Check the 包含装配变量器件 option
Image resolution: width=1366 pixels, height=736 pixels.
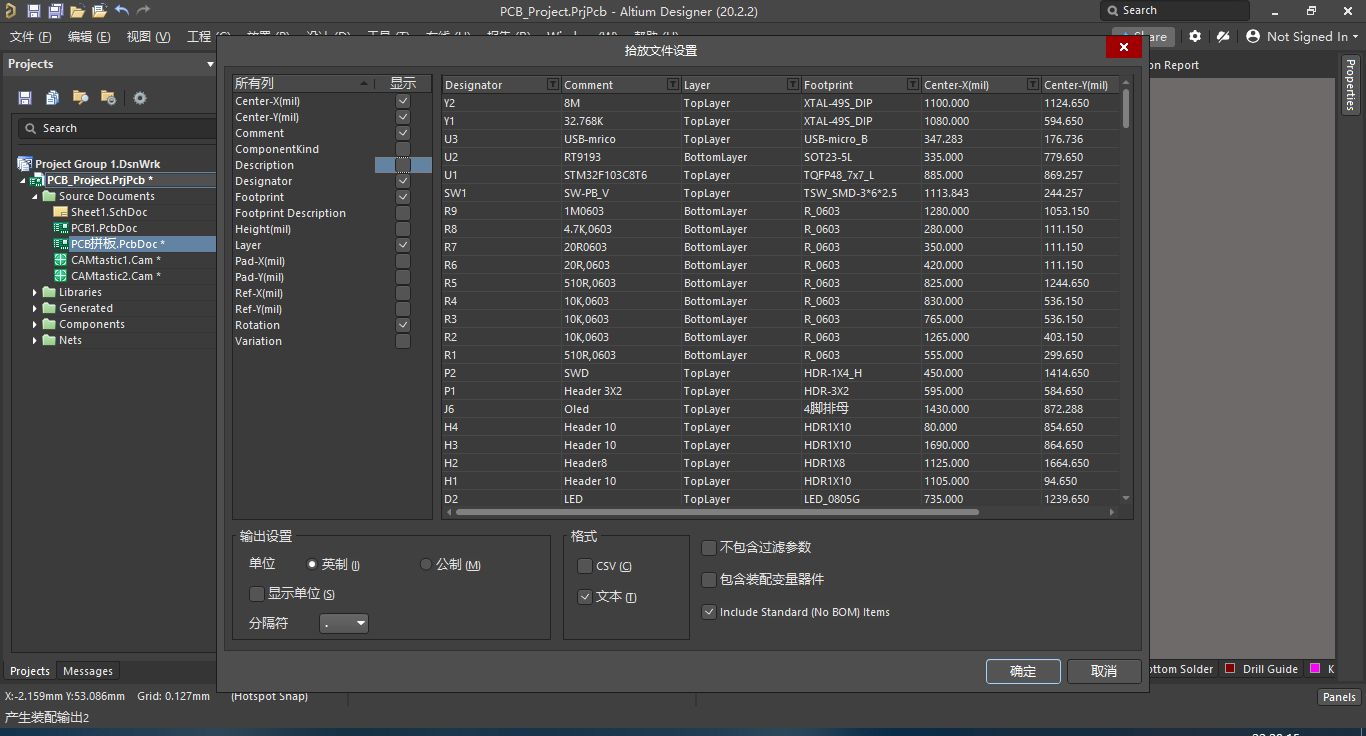point(709,580)
